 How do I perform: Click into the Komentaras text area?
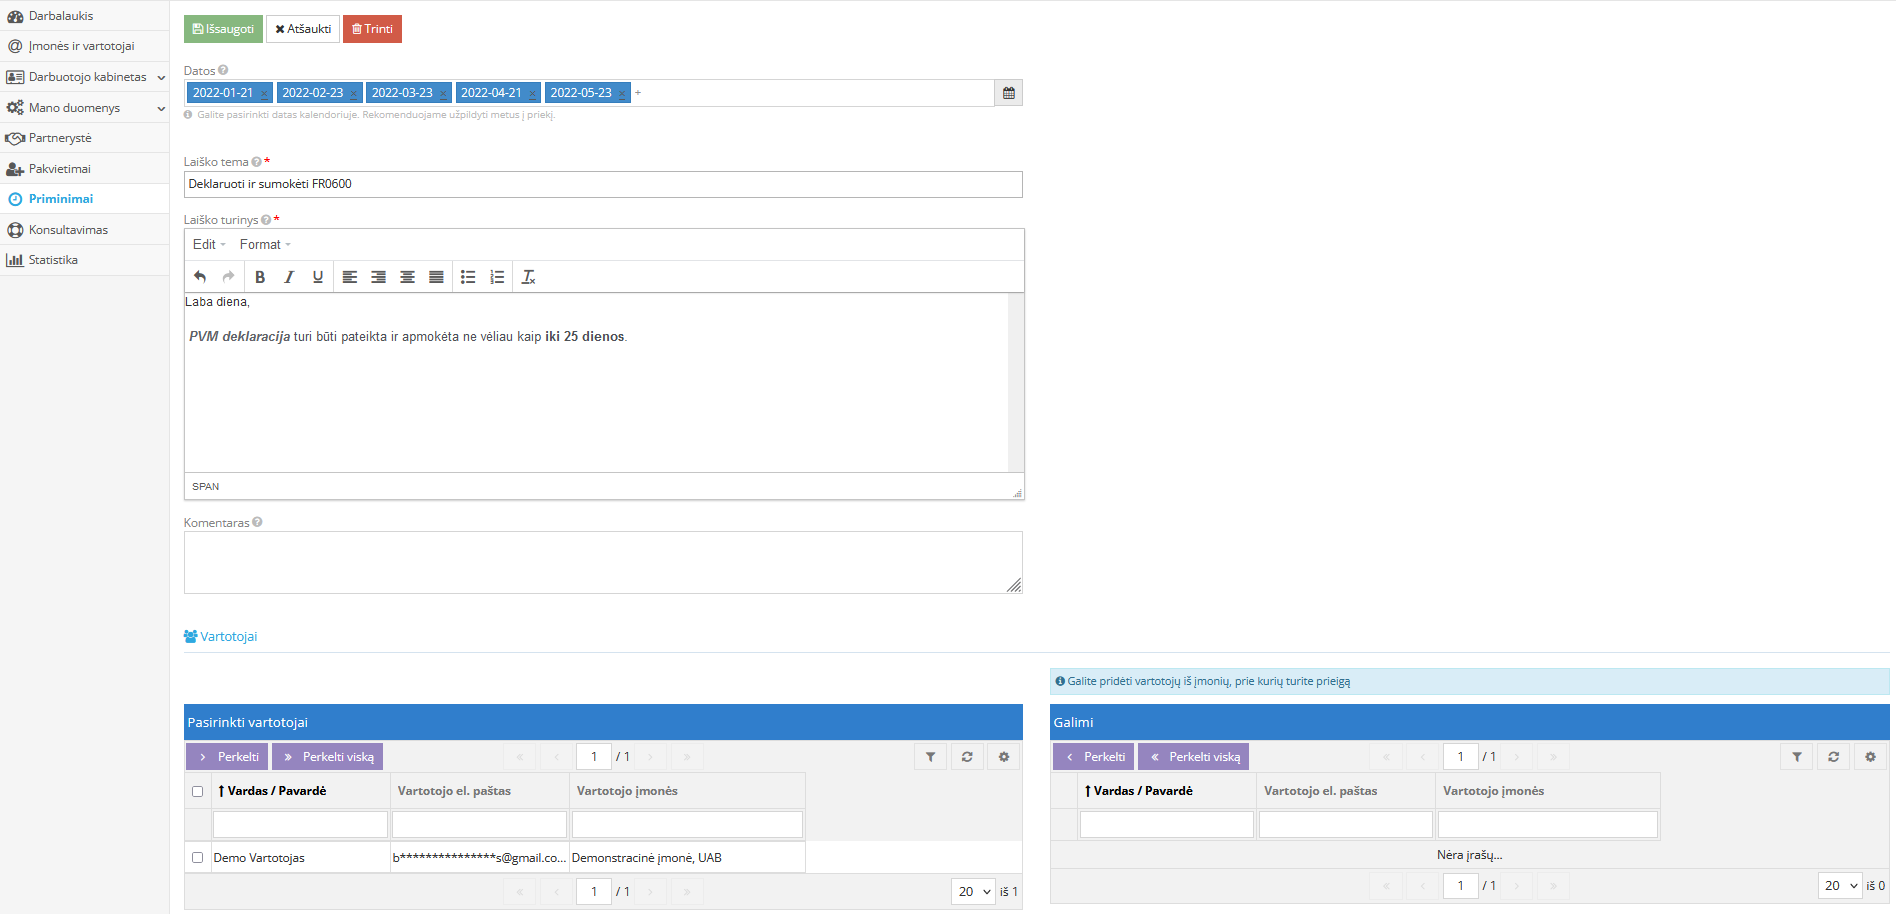click(x=602, y=562)
